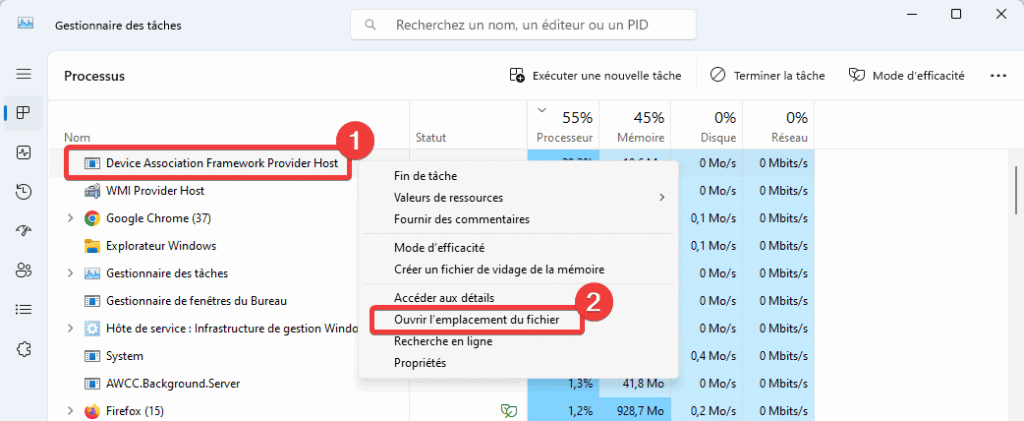This screenshot has height=421, width=1024.
Task: Select the Processus sidebar icon
Action: point(24,113)
